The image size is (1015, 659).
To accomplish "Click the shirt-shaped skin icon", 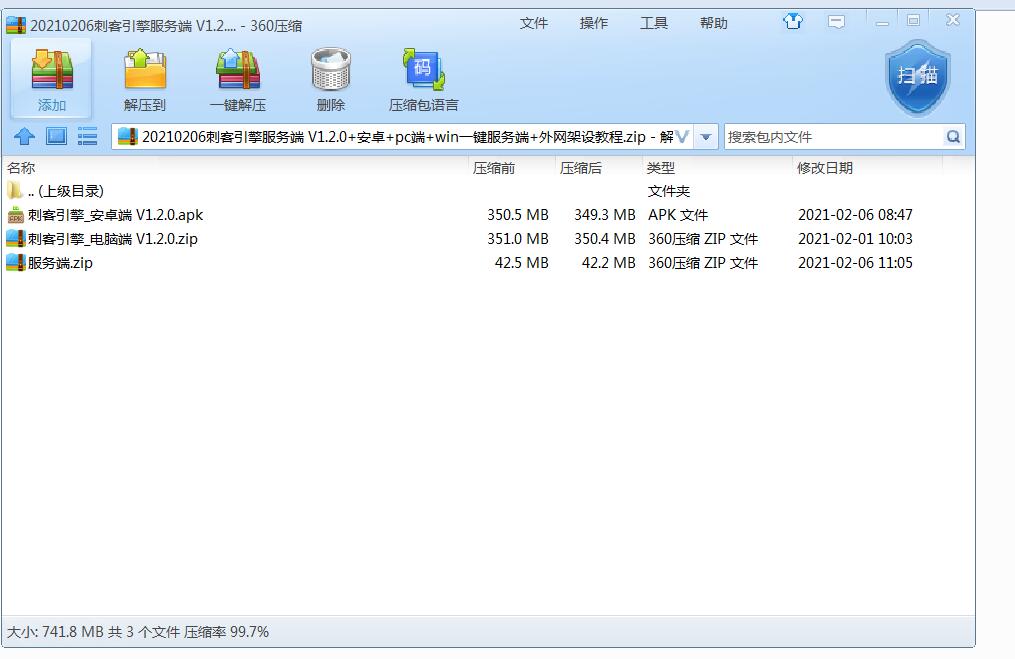I will click(x=793, y=21).
